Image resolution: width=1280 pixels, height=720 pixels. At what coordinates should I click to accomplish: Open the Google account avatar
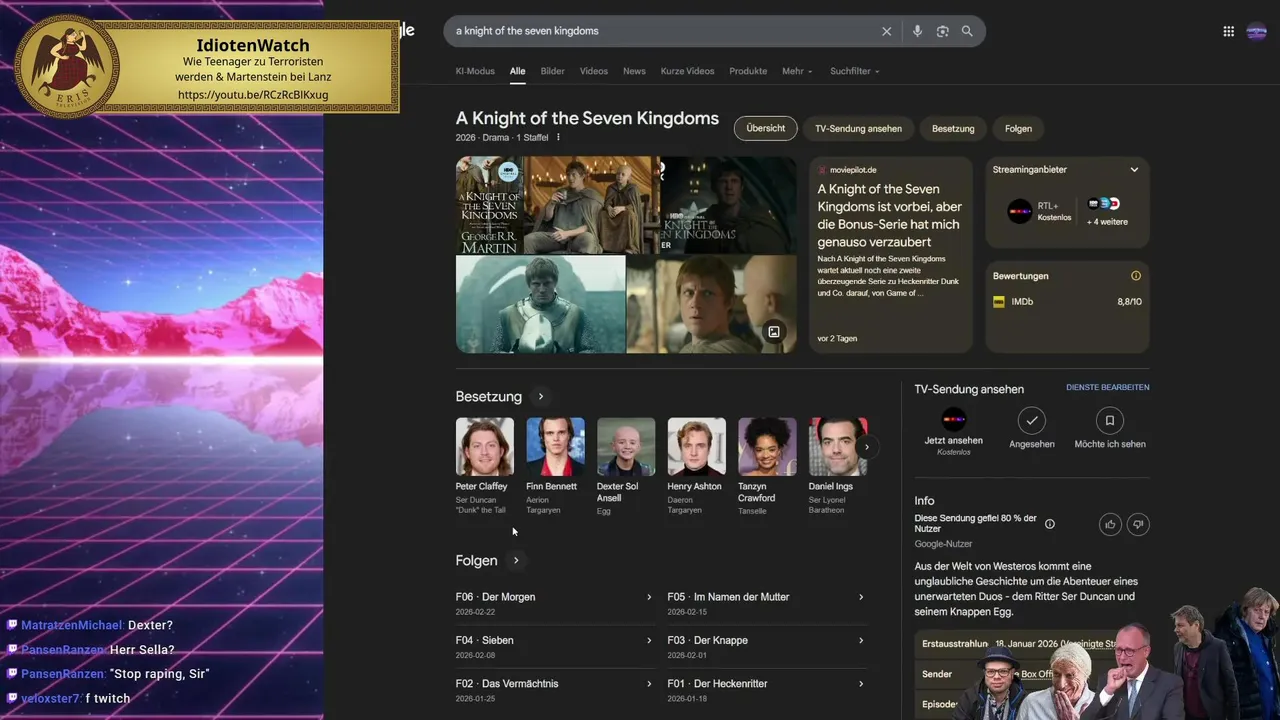[1257, 31]
